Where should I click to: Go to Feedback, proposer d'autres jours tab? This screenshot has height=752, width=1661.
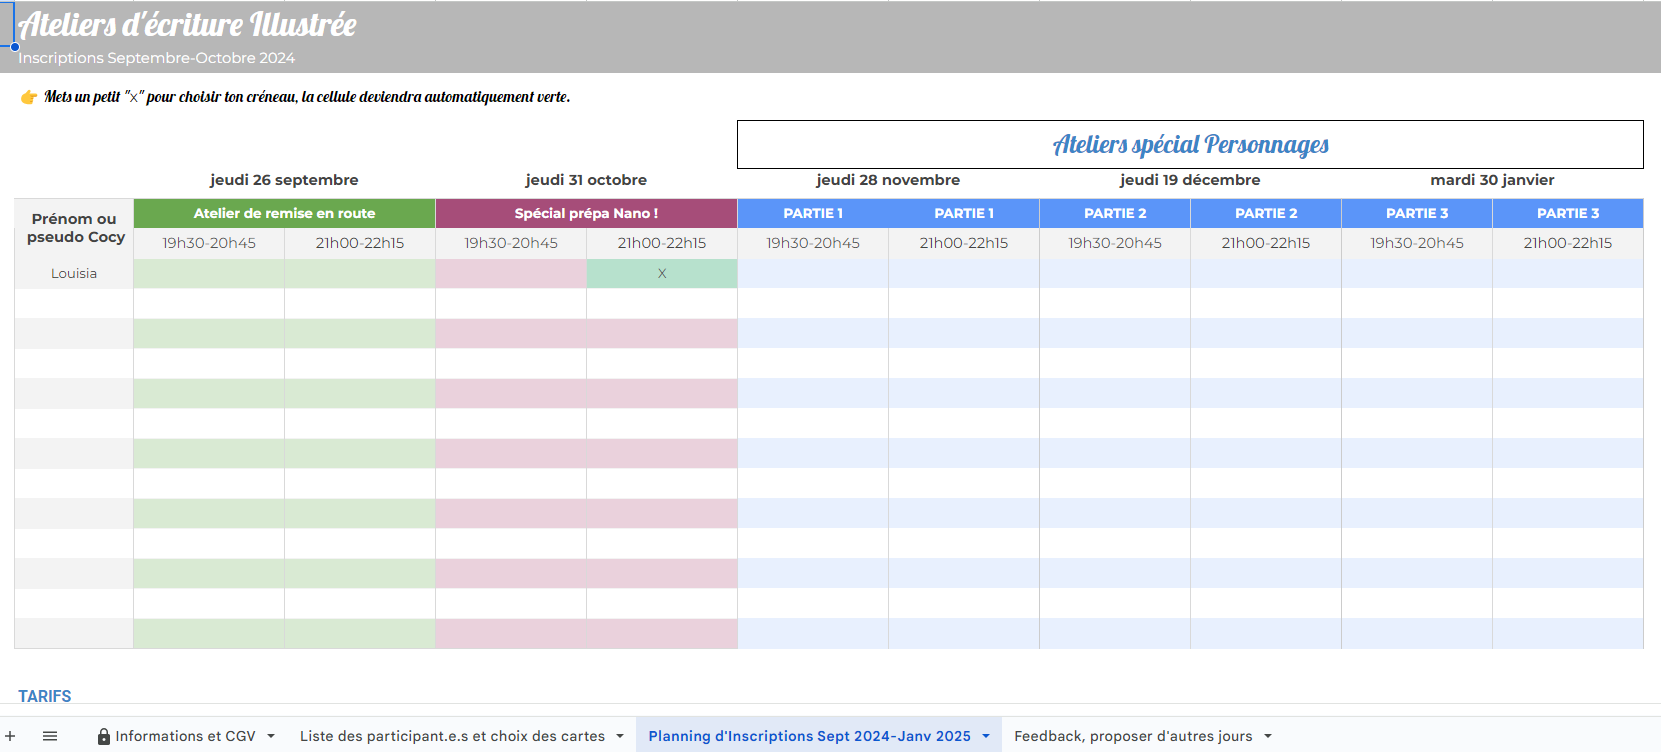coord(1133,736)
